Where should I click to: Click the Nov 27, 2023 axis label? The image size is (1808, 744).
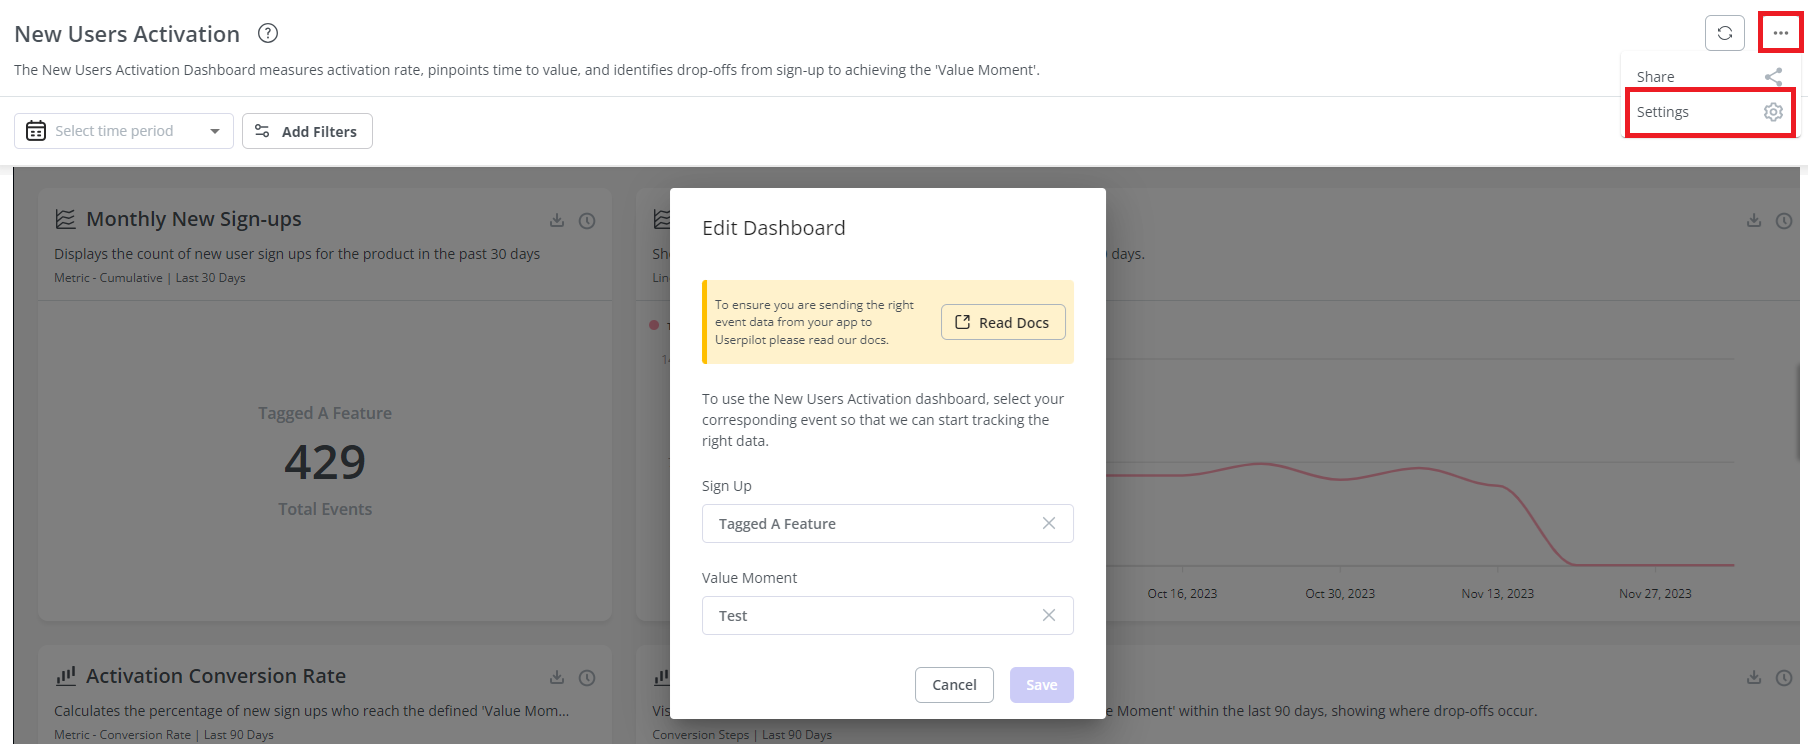point(1655,594)
